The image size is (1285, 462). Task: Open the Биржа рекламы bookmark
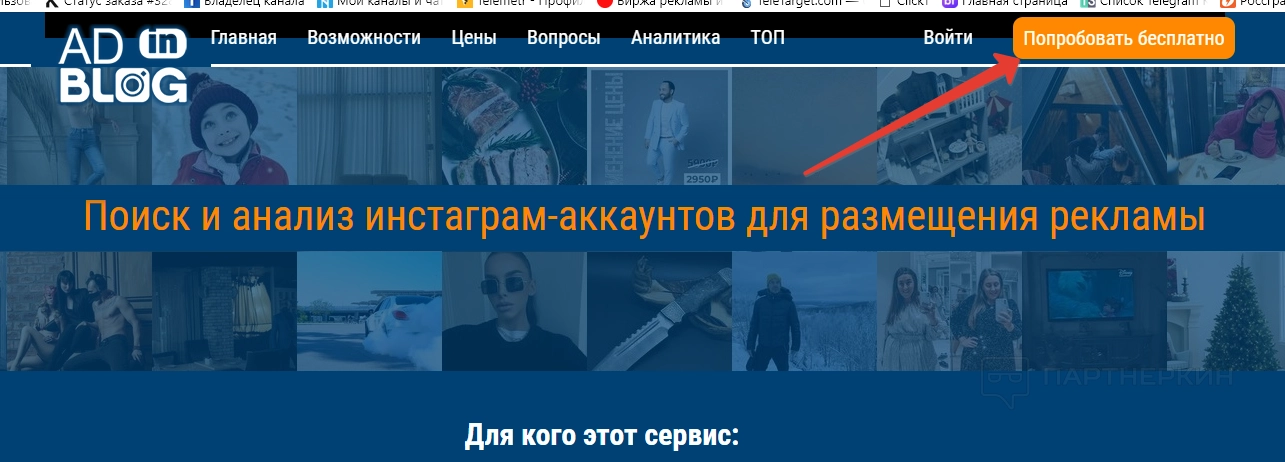pos(661,4)
